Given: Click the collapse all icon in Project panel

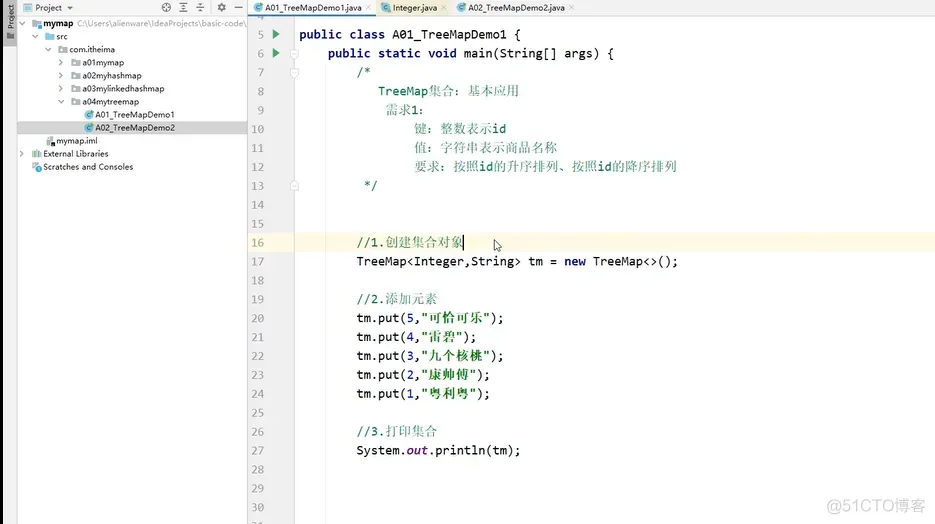Looking at the screenshot, I should pyautogui.click(x=200, y=7).
